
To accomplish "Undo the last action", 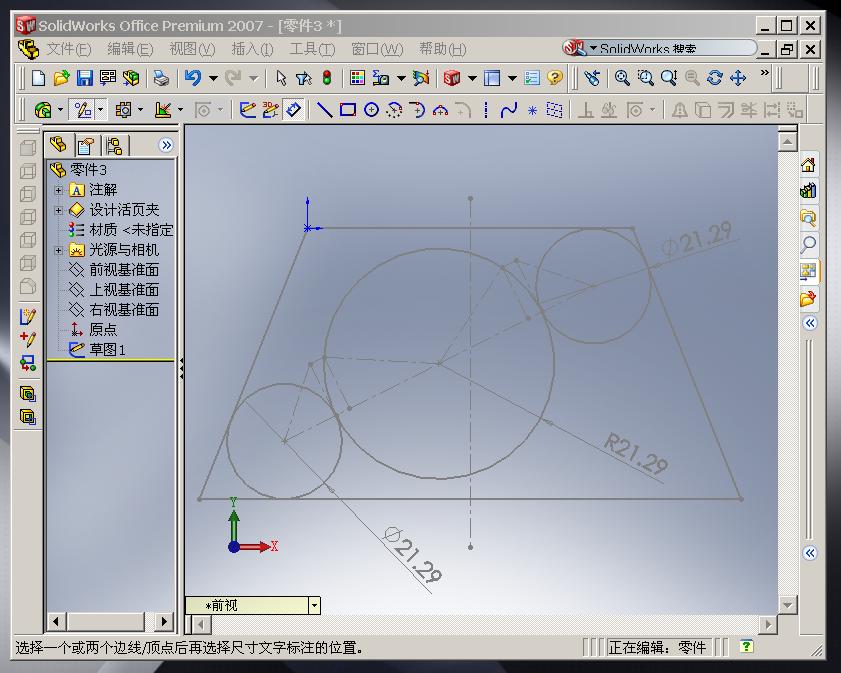I will point(193,78).
